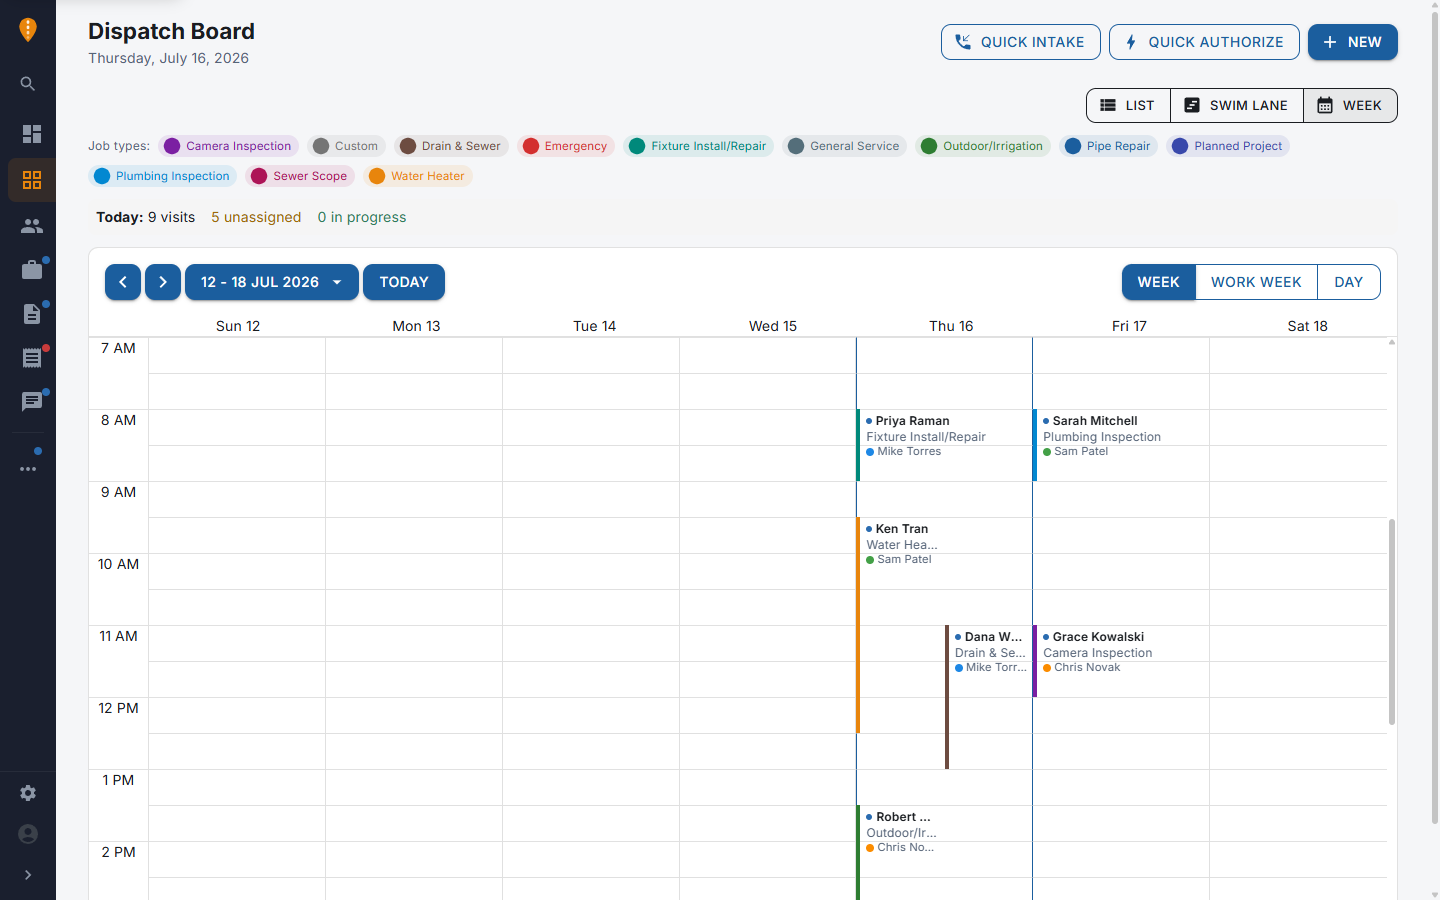
Task: Select top WEEK view with calendar icon
Action: [1350, 105]
